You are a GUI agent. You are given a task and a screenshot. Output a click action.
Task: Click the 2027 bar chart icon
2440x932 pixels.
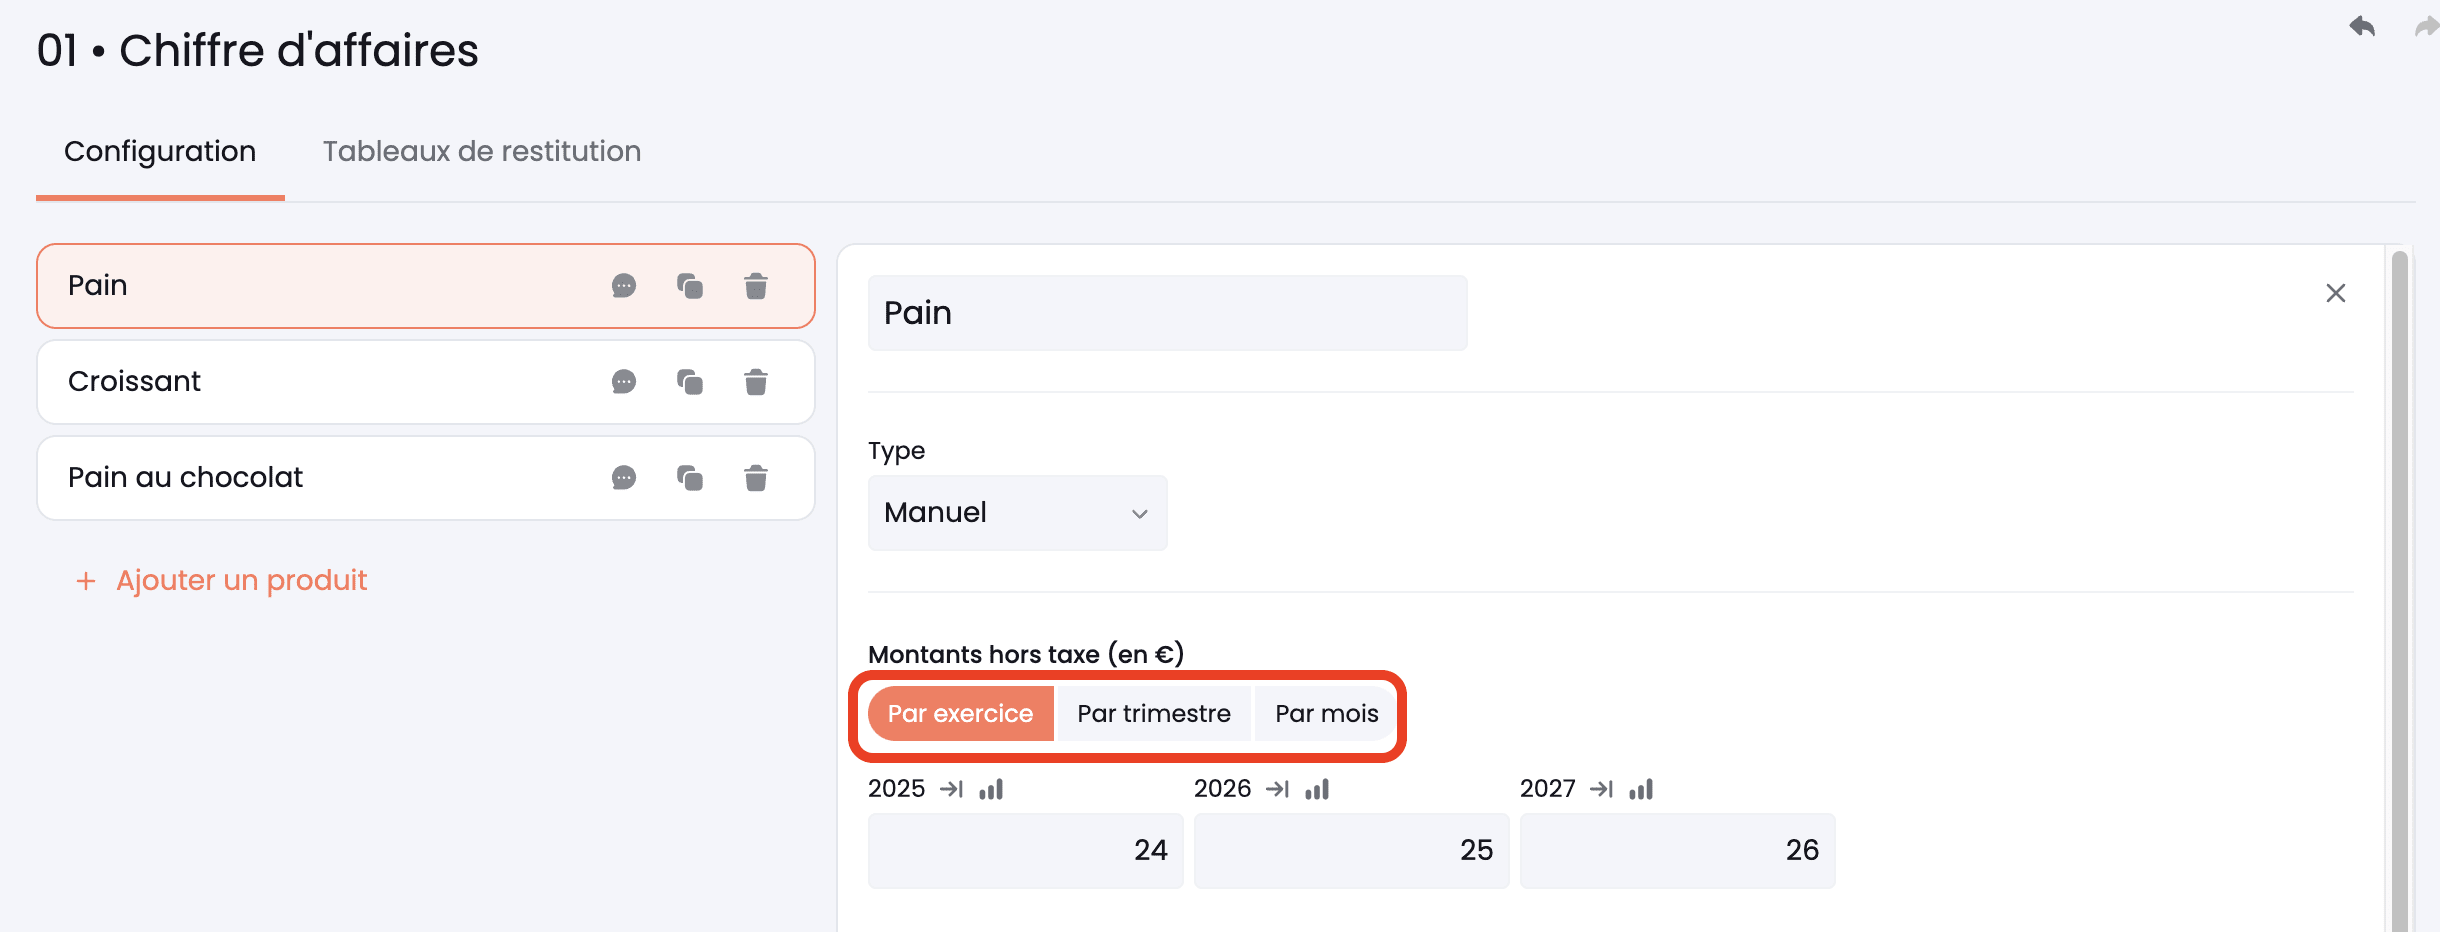(1641, 789)
